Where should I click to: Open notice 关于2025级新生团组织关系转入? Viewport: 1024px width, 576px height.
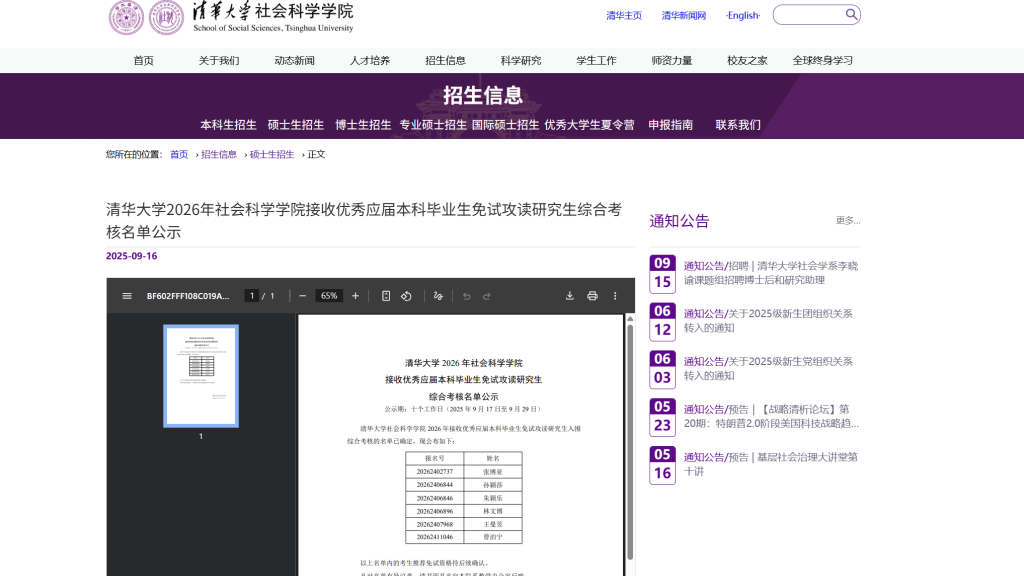pos(769,321)
